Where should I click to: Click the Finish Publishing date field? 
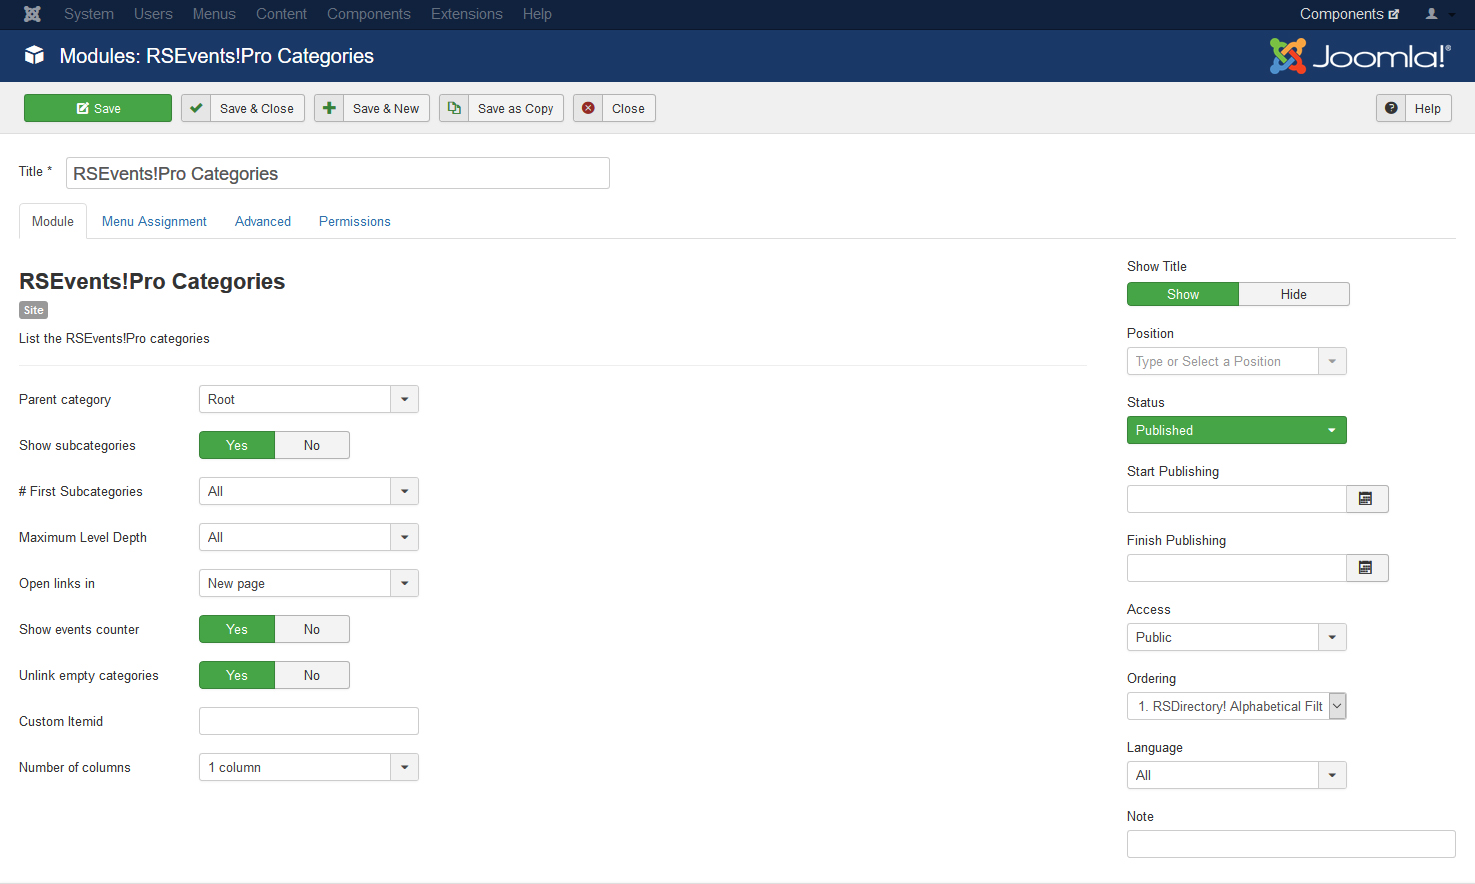pyautogui.click(x=1237, y=568)
